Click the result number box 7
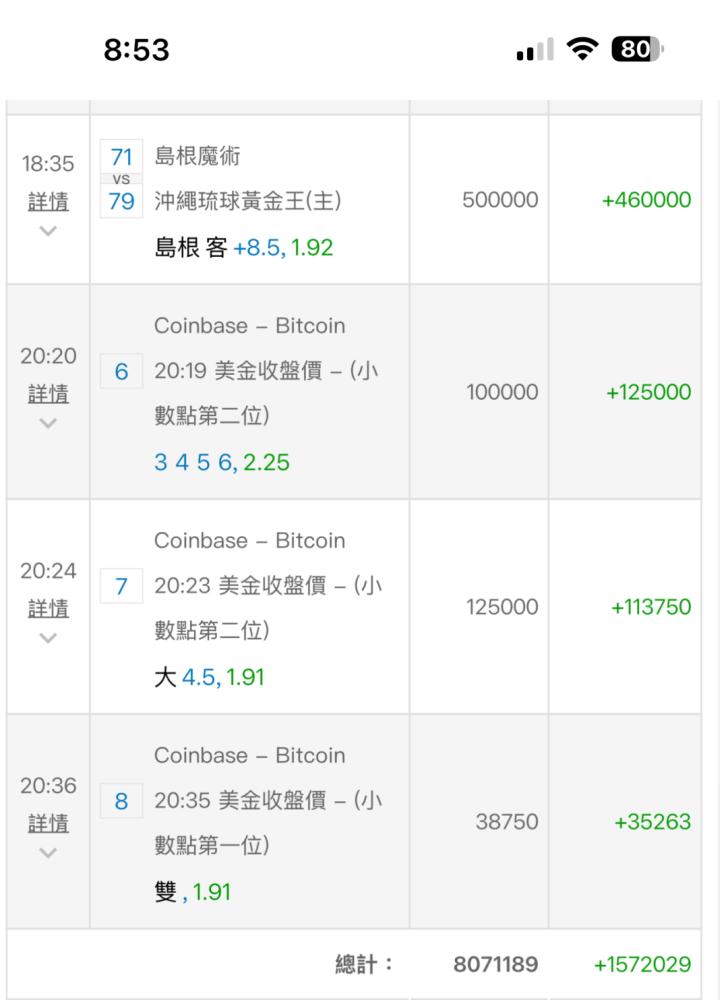The image size is (728, 1000). tap(121, 587)
